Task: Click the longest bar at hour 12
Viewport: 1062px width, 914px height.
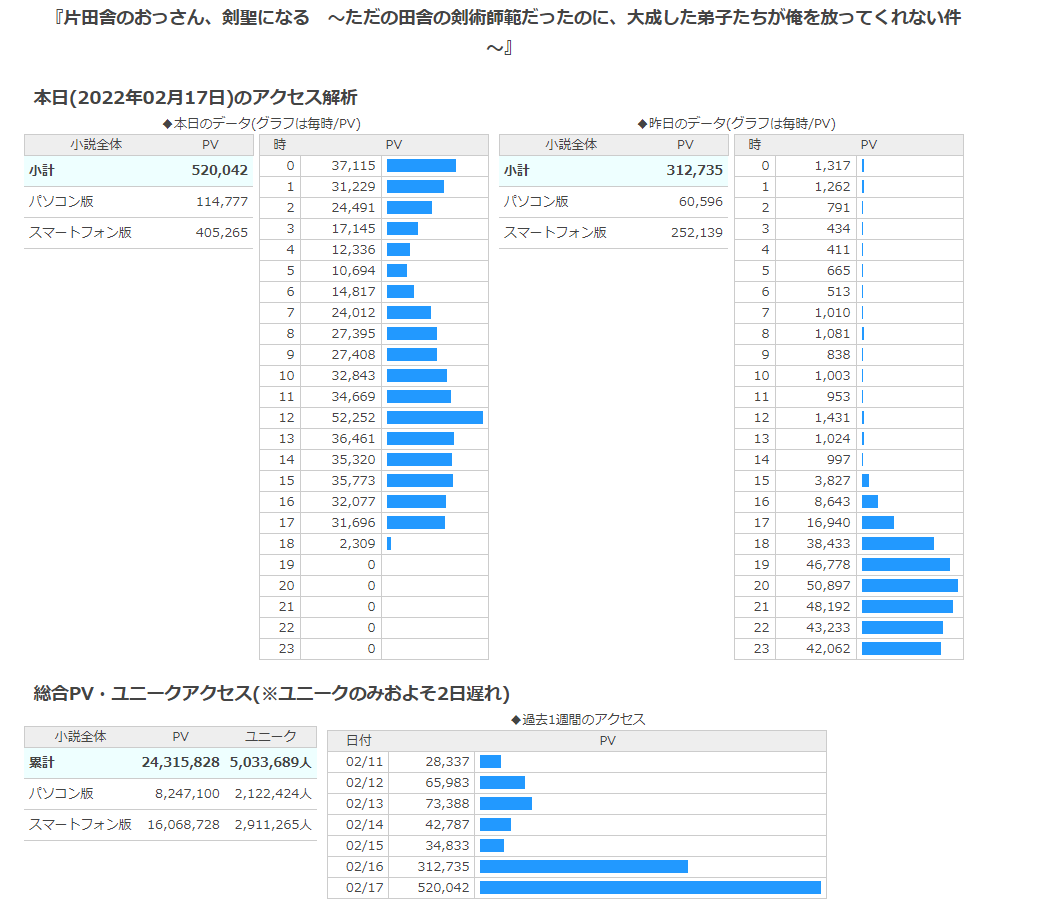Action: click(x=435, y=417)
